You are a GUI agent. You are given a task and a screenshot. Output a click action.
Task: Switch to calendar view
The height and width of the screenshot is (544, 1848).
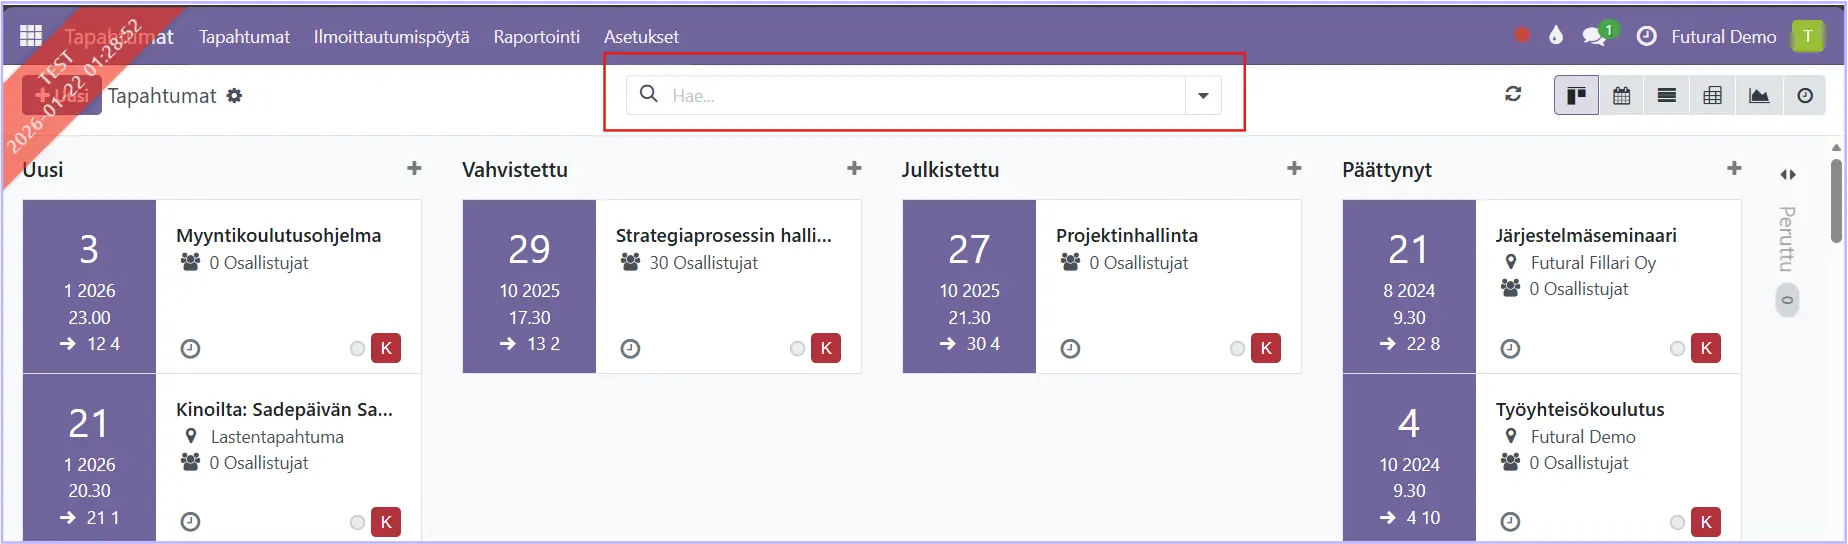pyautogui.click(x=1621, y=96)
